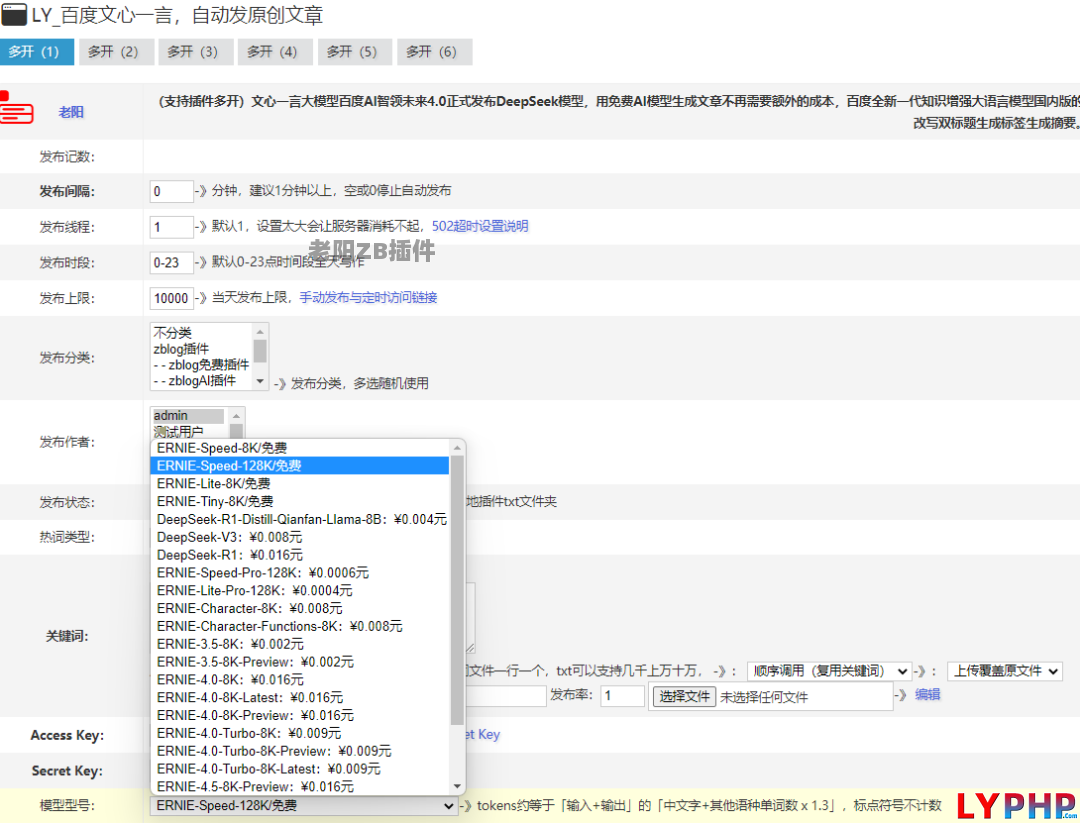
Task: Select 测试用户 in the author list
Action: pyautogui.click(x=188, y=432)
